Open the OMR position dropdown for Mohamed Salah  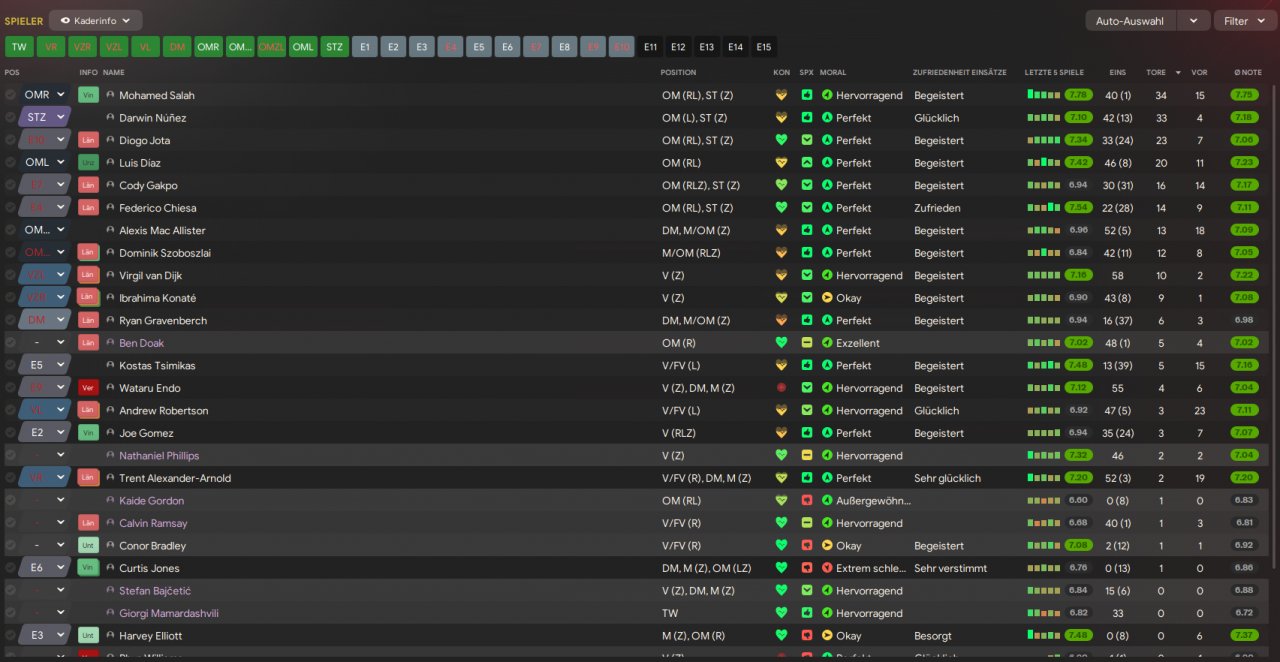[45, 95]
